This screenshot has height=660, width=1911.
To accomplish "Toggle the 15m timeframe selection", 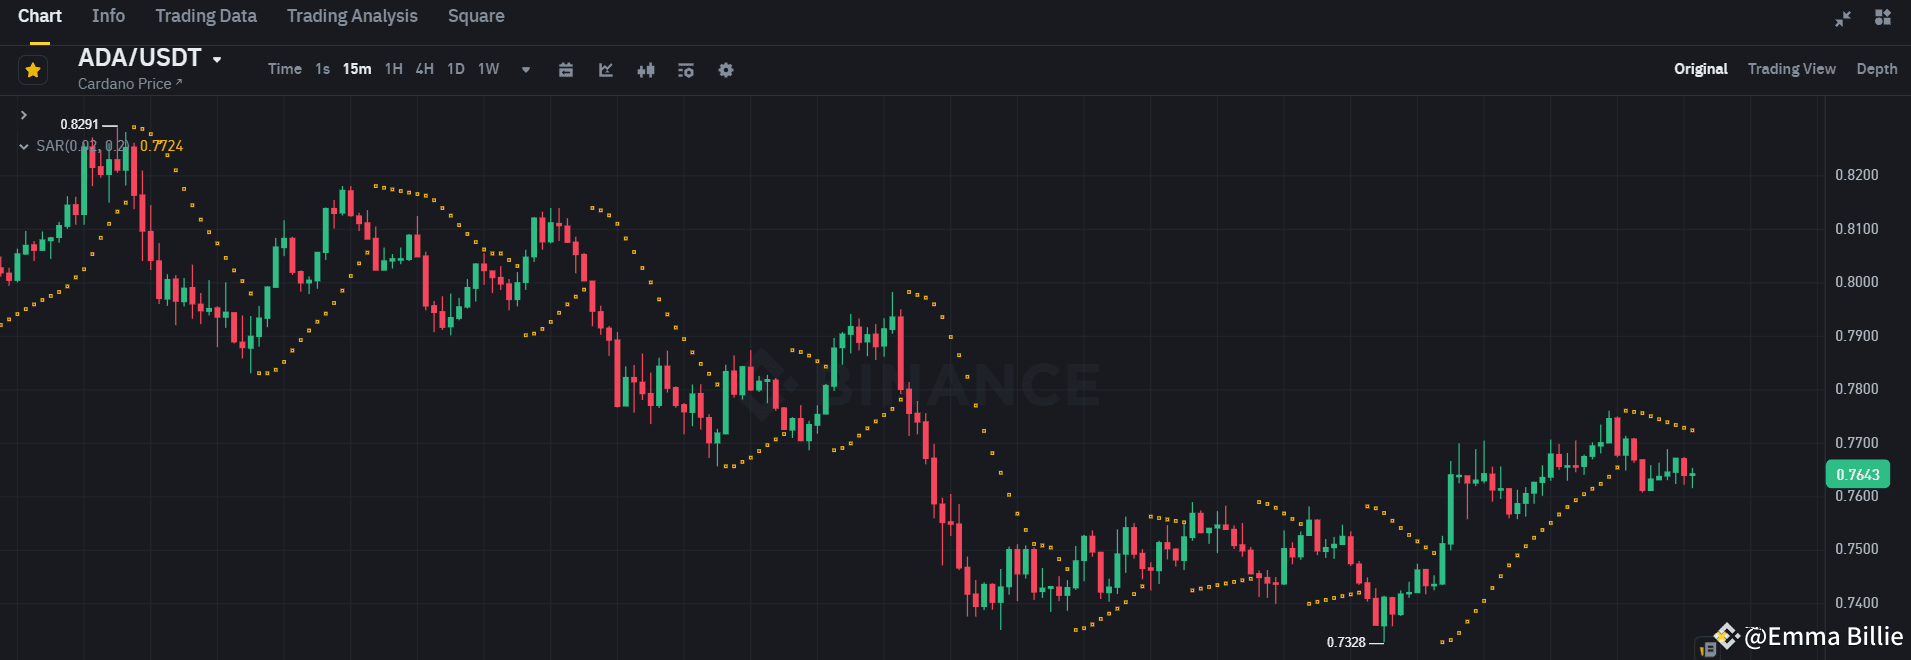I will tap(356, 69).
